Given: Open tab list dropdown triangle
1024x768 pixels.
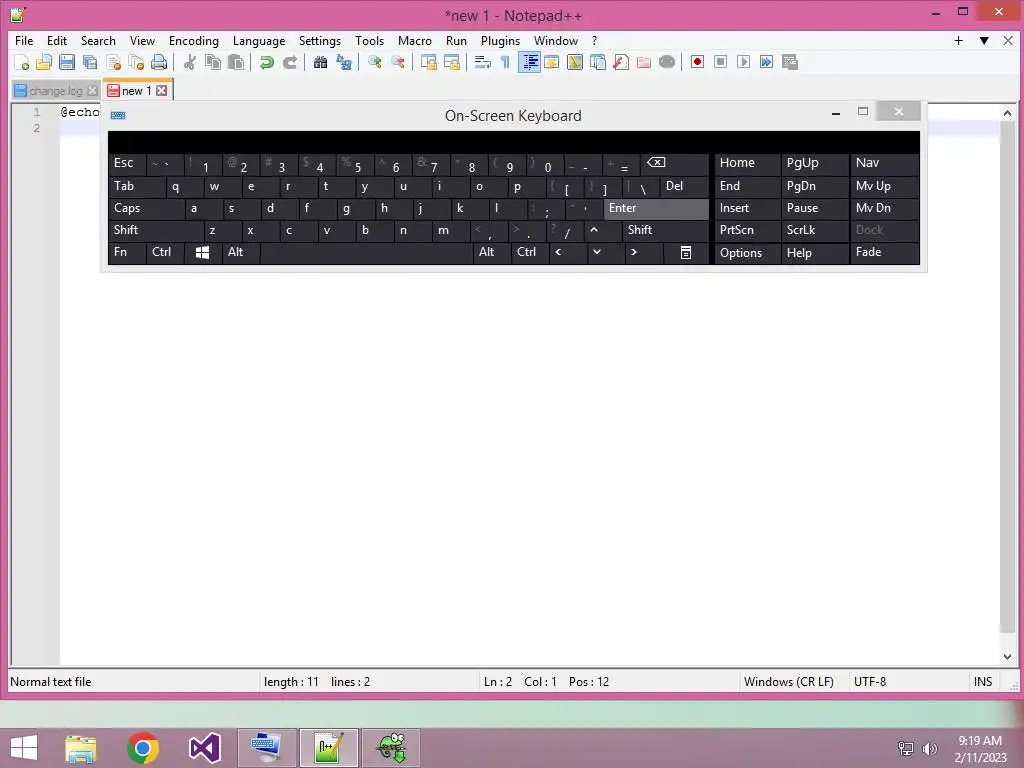Looking at the screenshot, I should tap(984, 40).
